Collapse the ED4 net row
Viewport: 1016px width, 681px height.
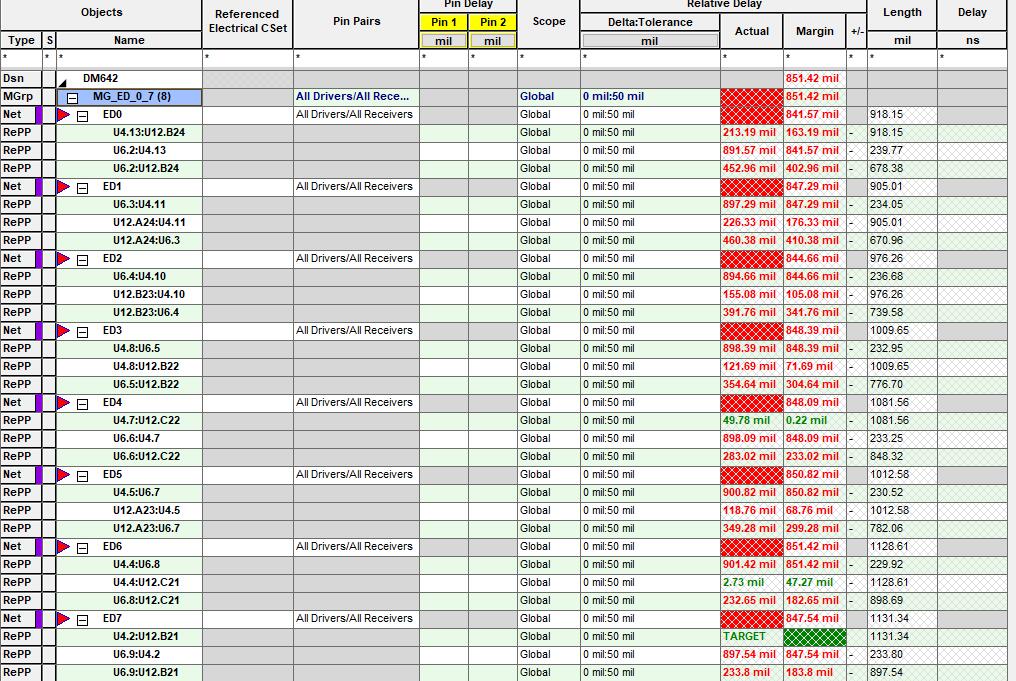pos(83,404)
